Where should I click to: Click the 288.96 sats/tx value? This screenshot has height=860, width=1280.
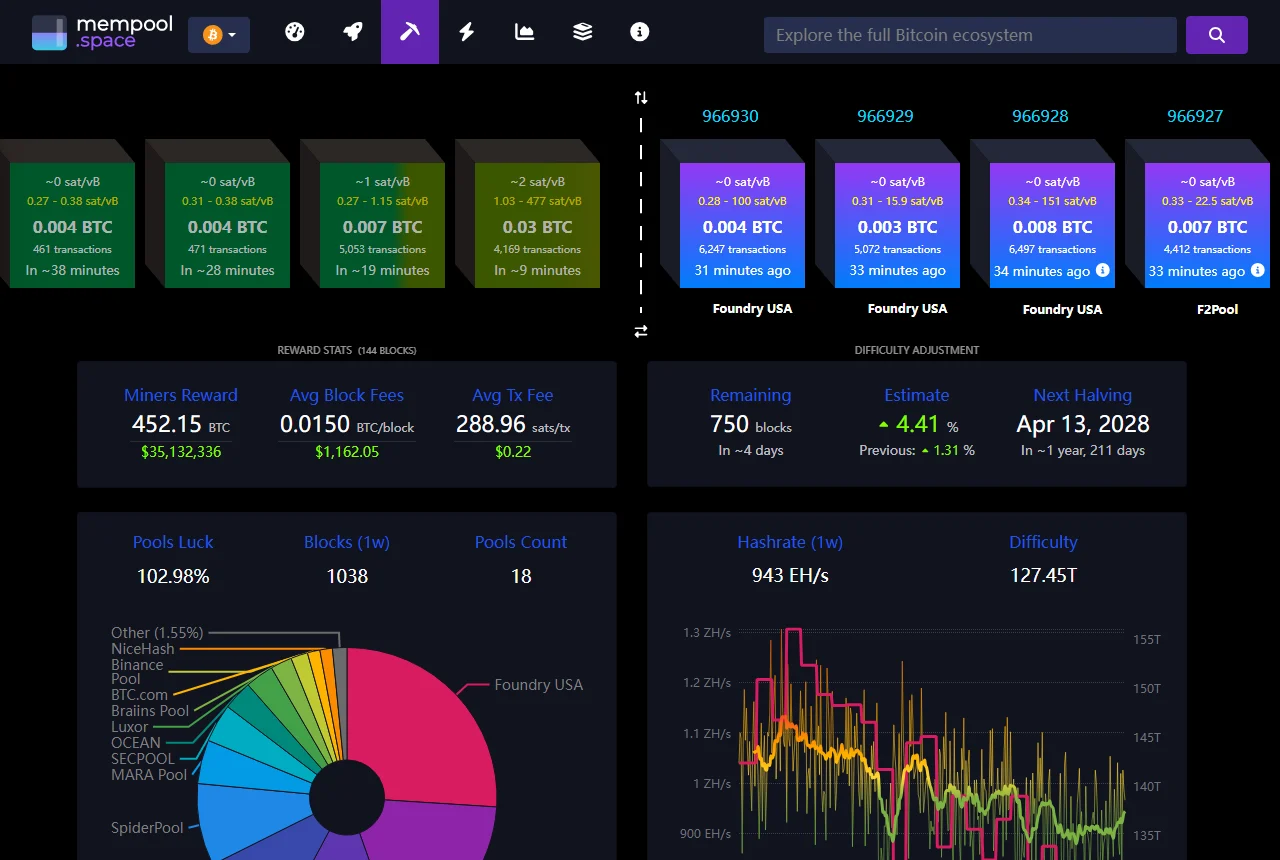tap(513, 425)
